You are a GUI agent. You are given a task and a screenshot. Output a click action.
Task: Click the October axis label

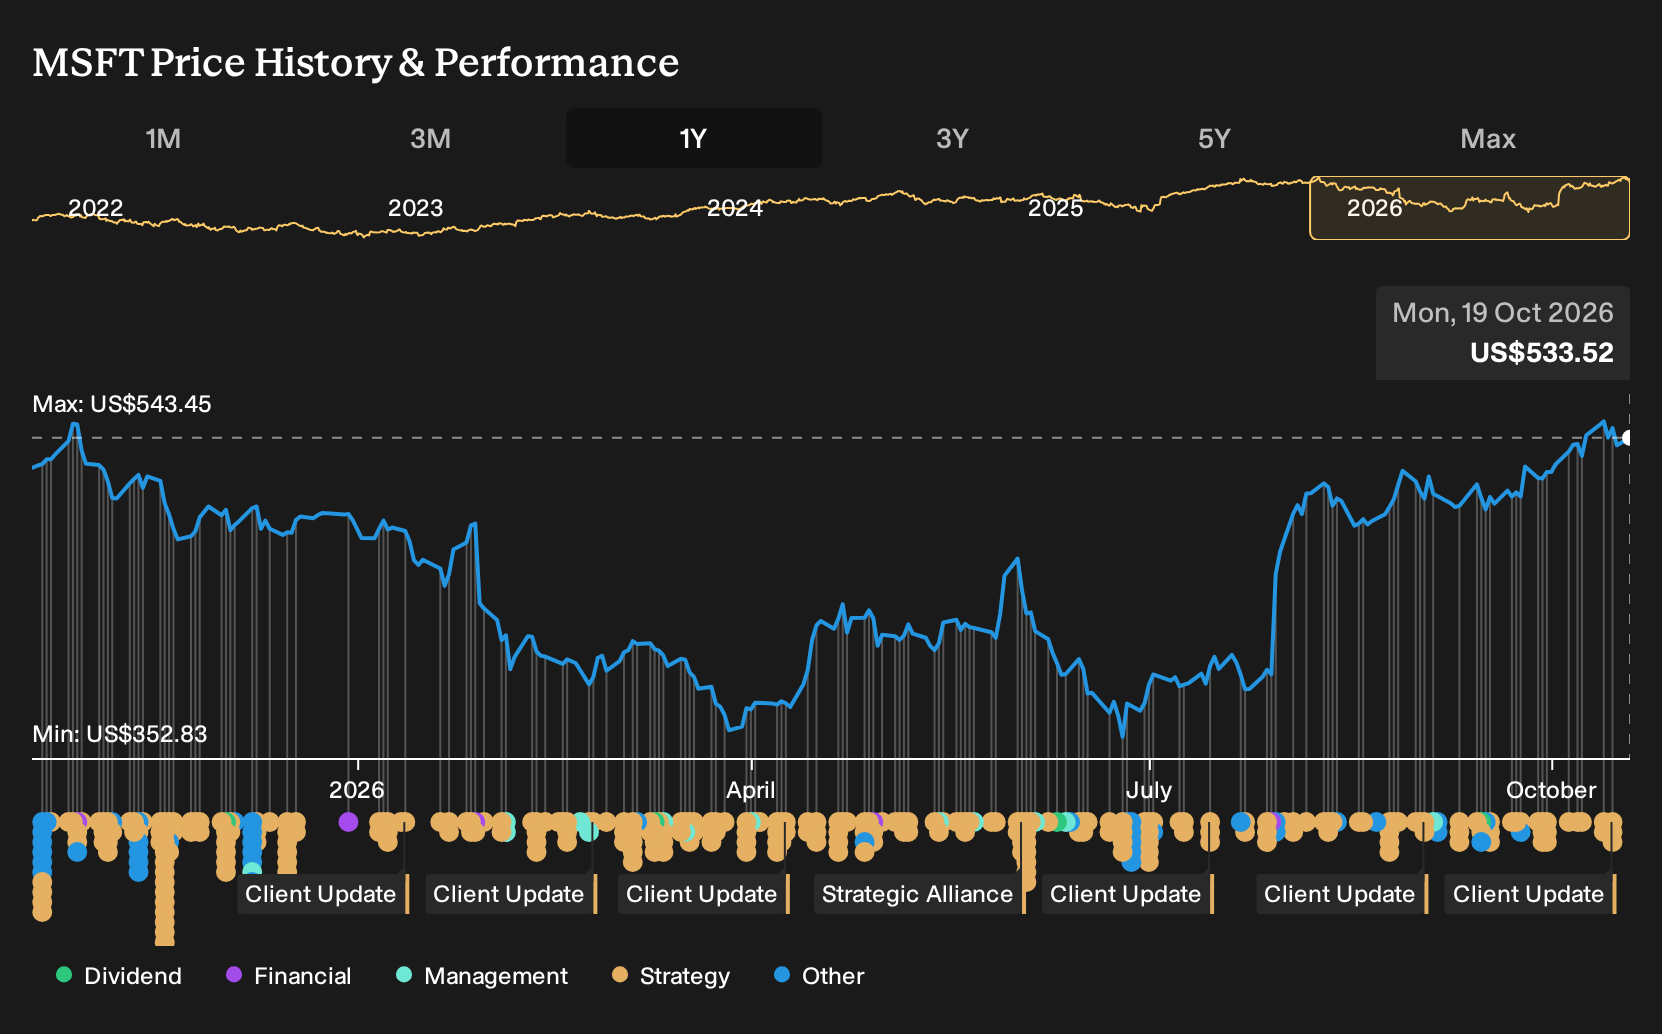1551,790
